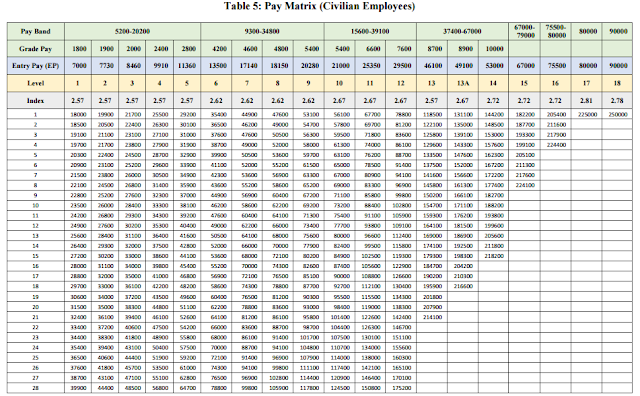Select the Pay Band header cell
The width and height of the screenshot is (640, 396).
(36, 31)
